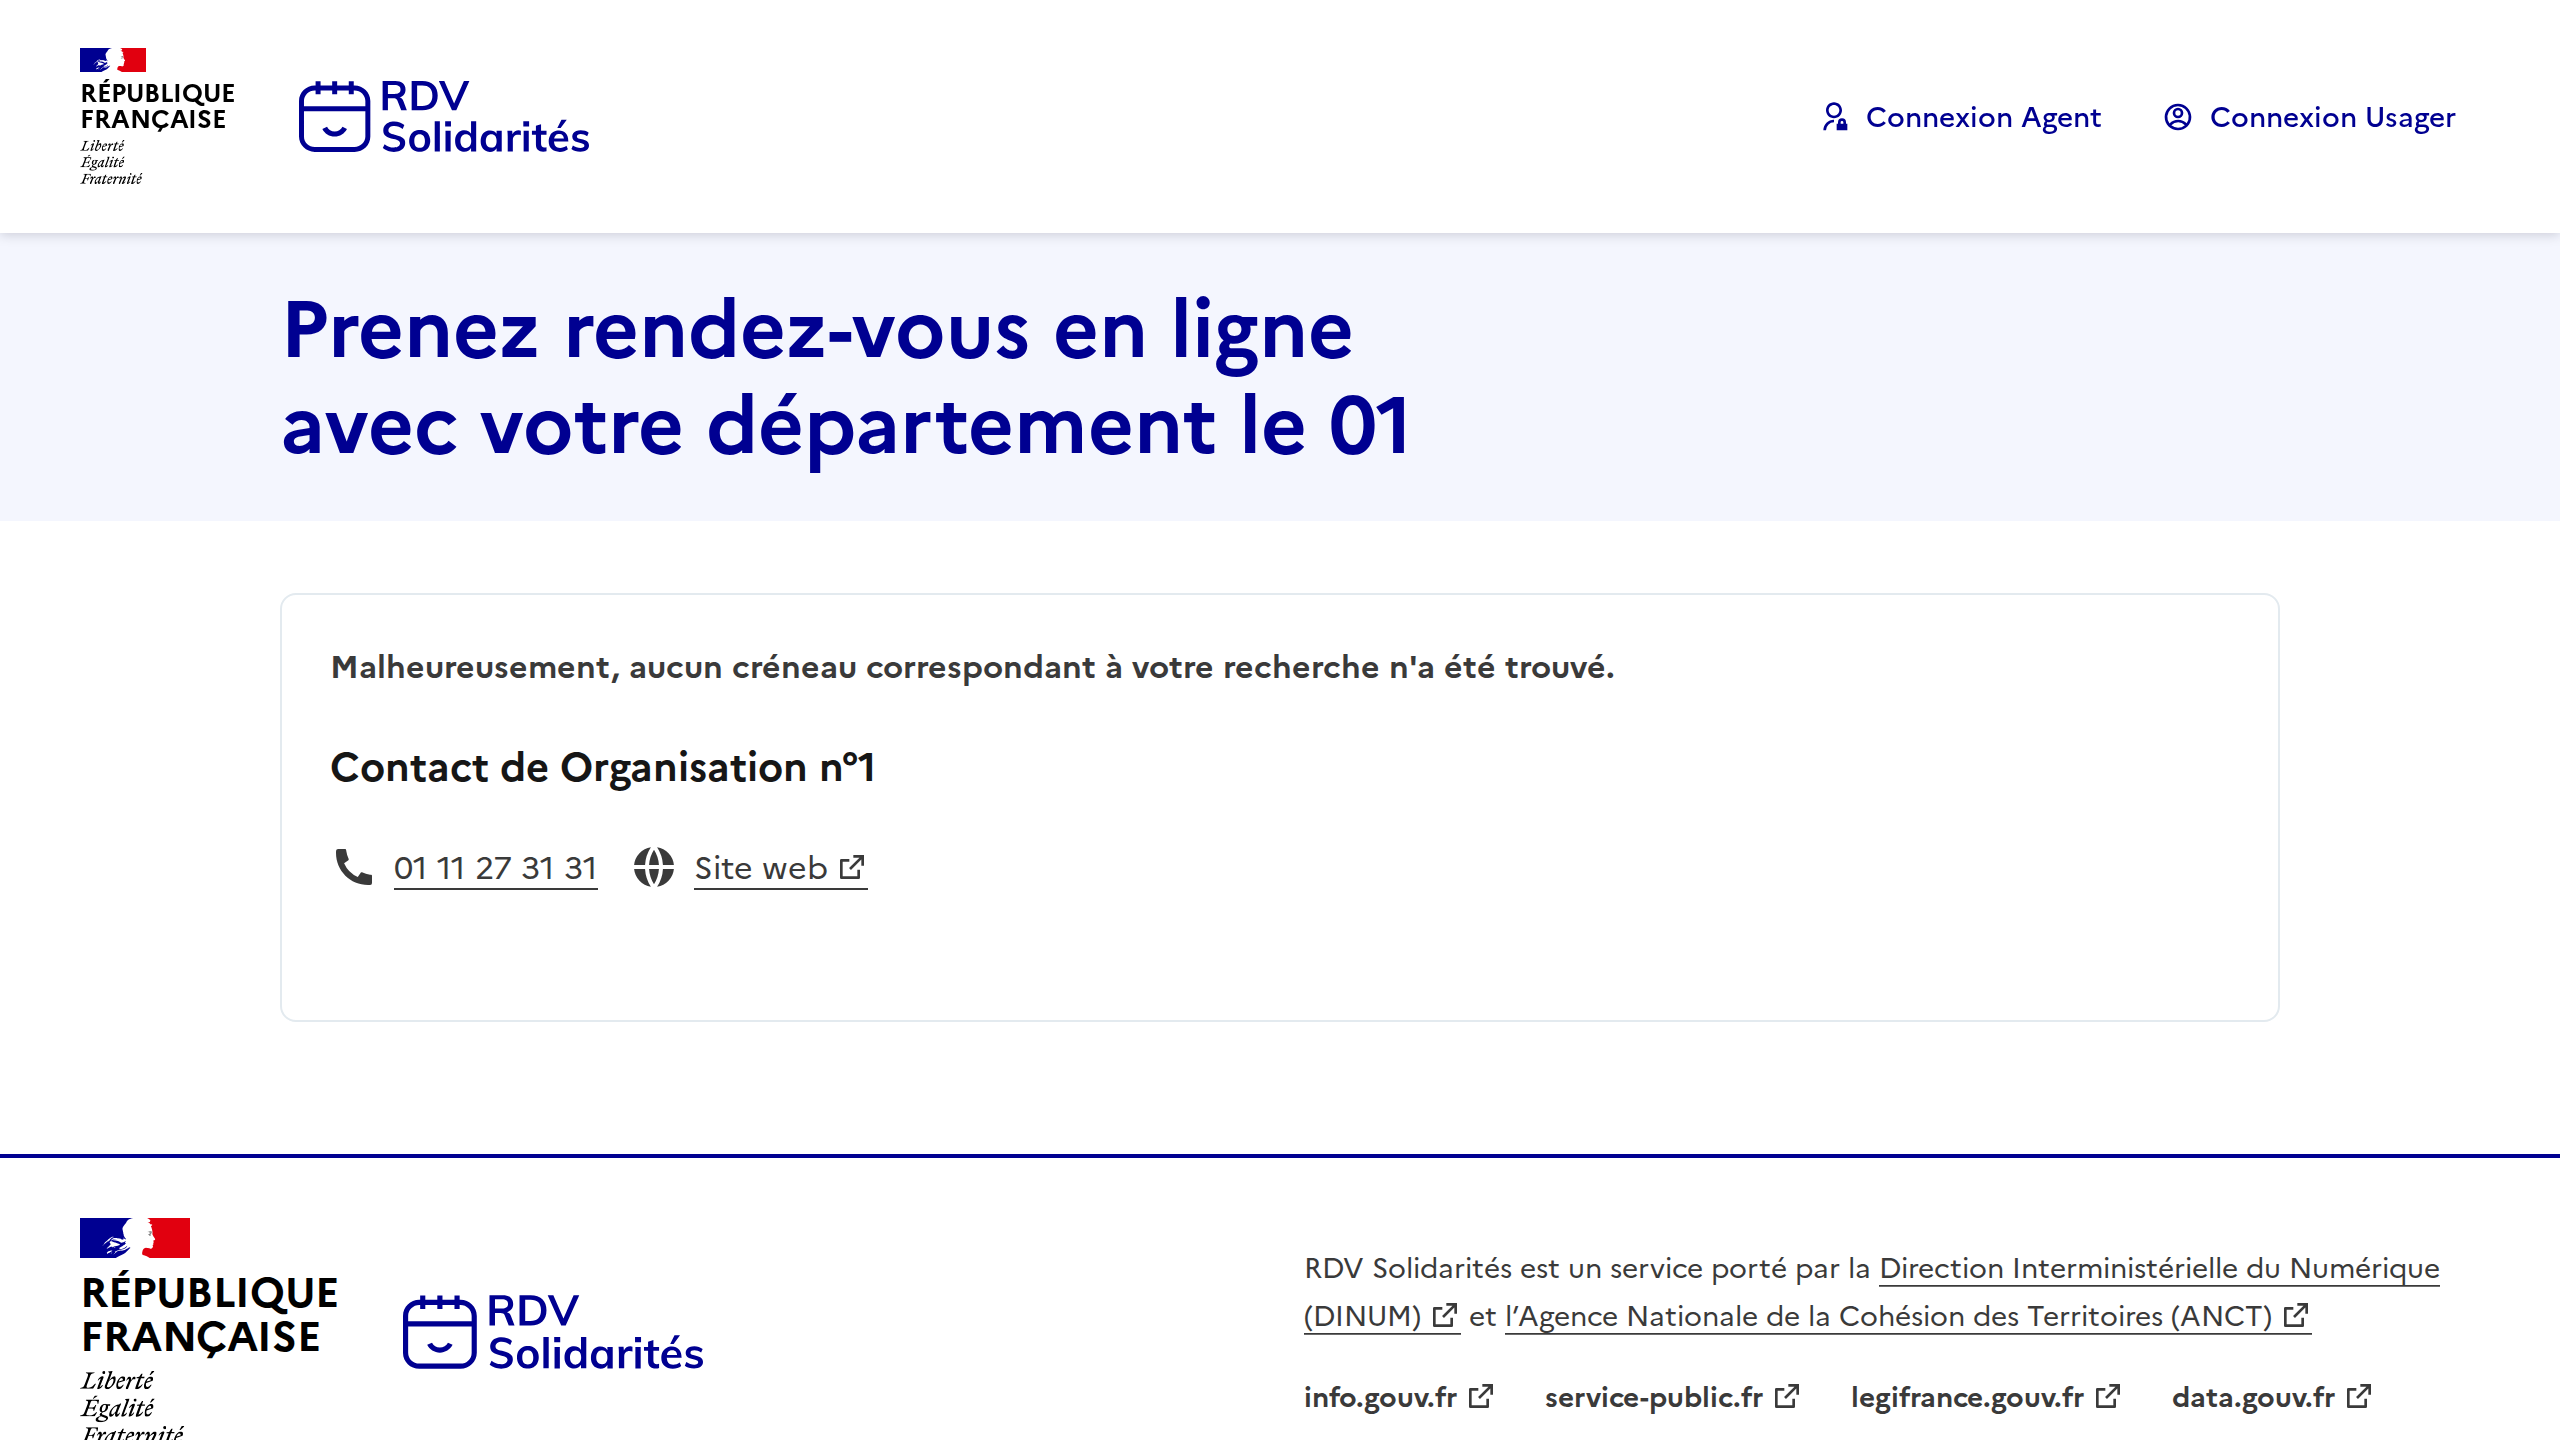The height and width of the screenshot is (1440, 2560).
Task: Click the RDV Solidarités calendar logo in header
Action: point(334,117)
